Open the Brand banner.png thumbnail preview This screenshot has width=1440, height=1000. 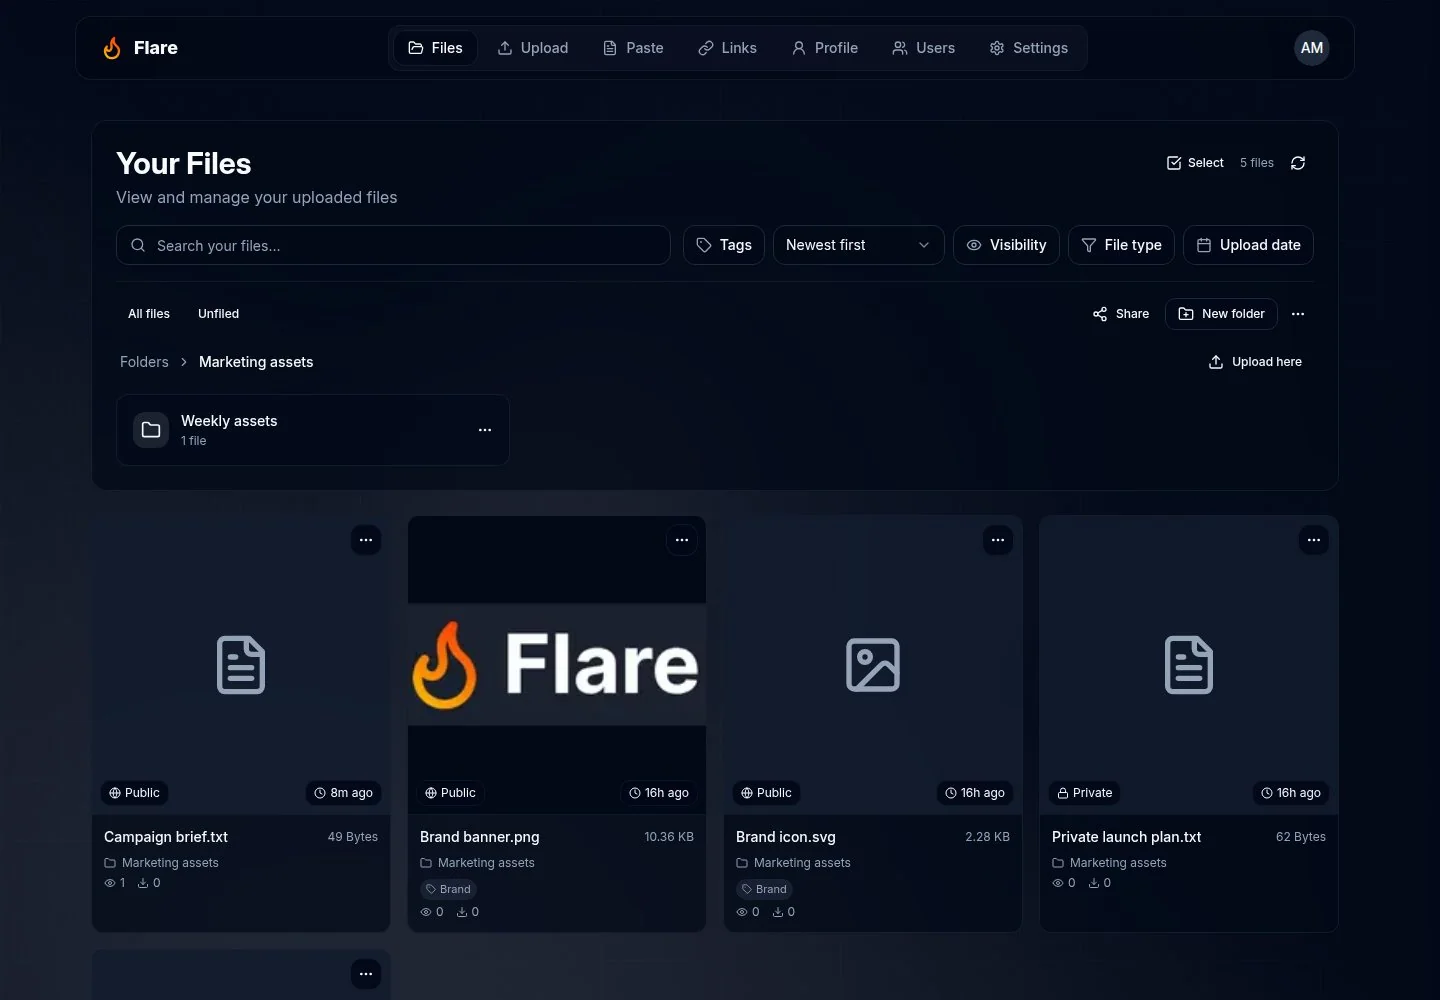click(x=557, y=665)
